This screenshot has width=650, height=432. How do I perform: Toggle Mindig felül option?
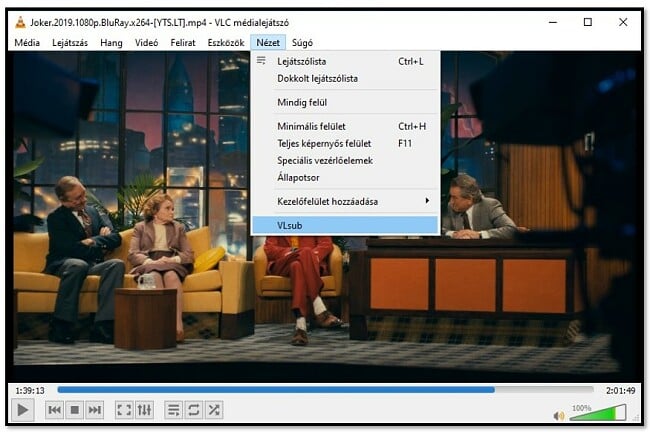(345, 102)
